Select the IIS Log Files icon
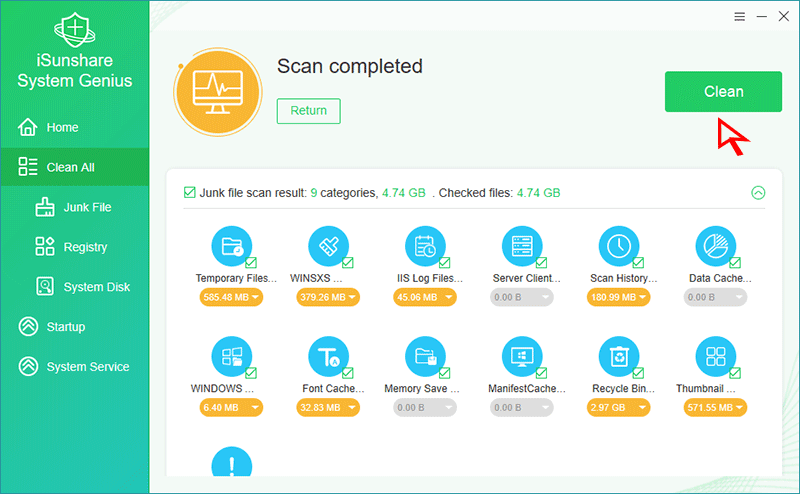Image resolution: width=800 pixels, height=494 pixels. click(424, 246)
